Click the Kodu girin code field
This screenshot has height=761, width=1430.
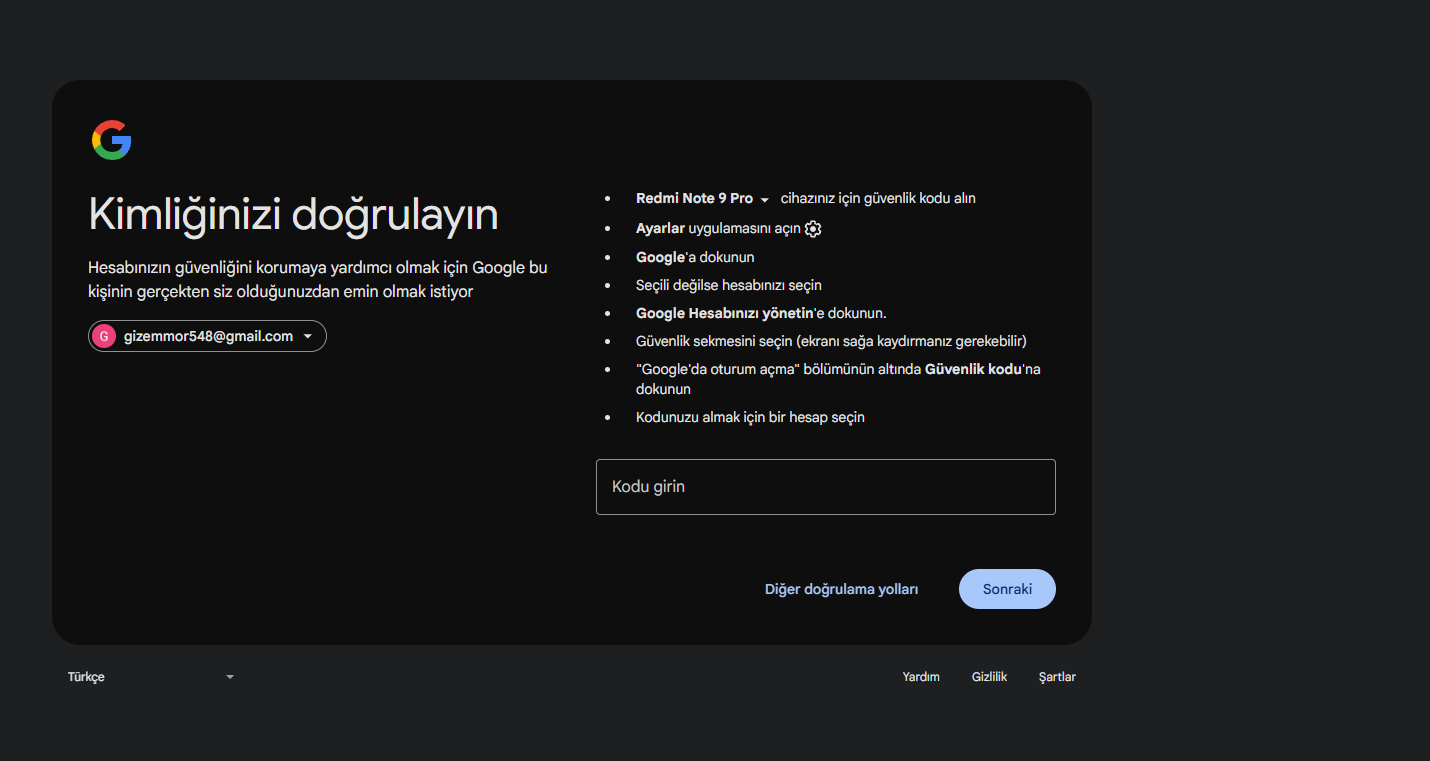point(826,487)
